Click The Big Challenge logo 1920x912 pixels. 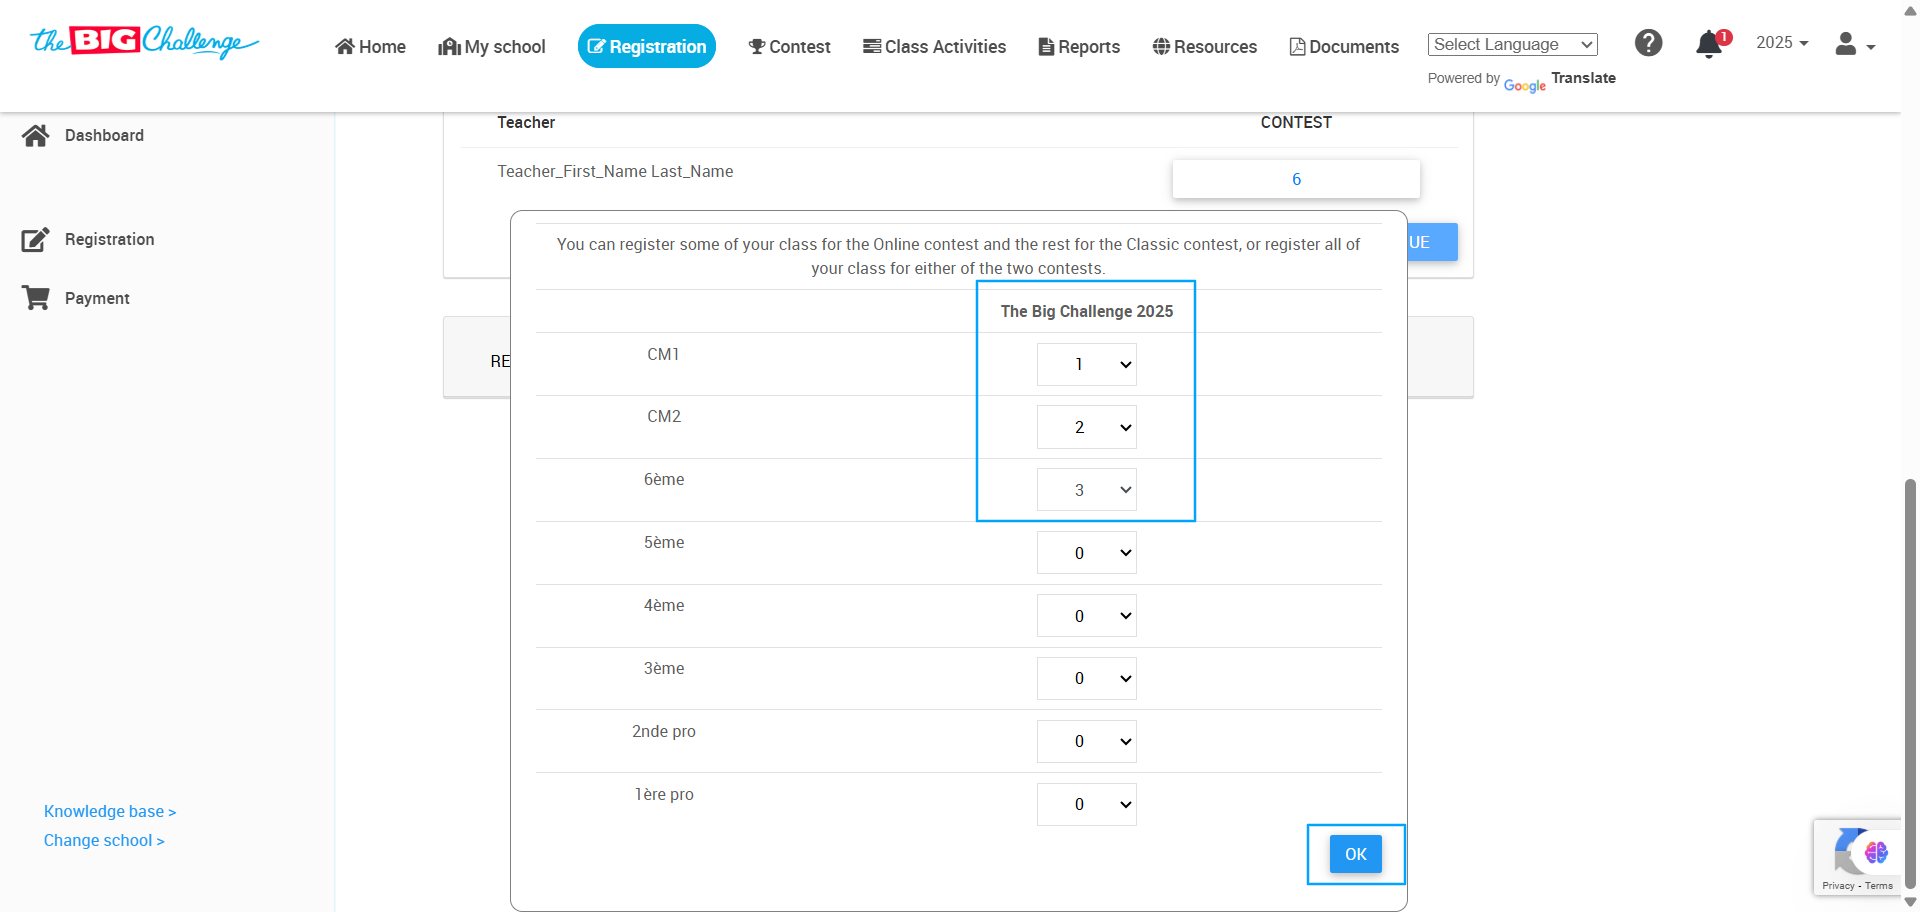[x=144, y=42]
